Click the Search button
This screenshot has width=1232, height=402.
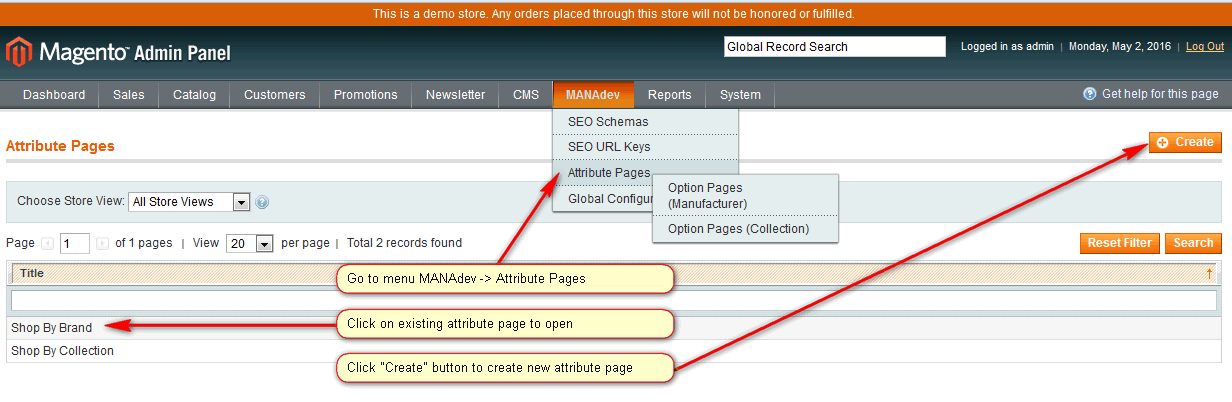coord(1193,243)
